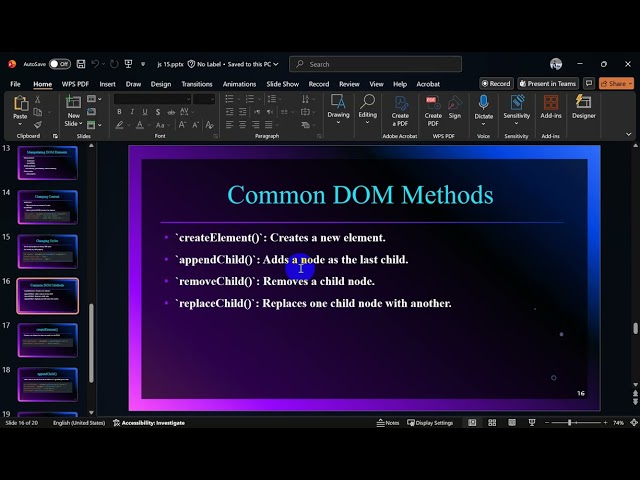Open the comments pane icon
The image size is (640, 480).
[x=589, y=84]
